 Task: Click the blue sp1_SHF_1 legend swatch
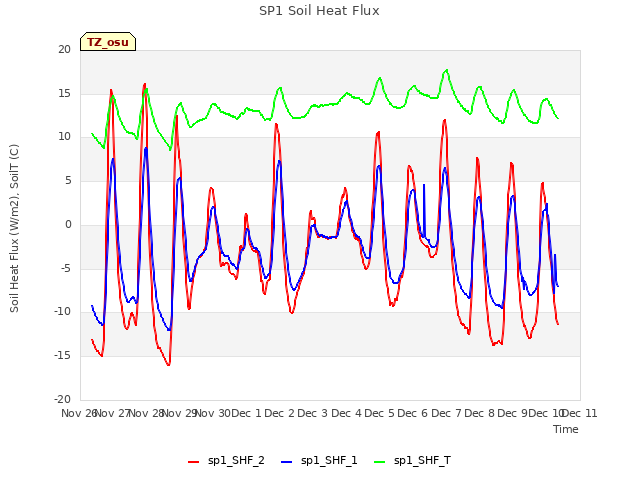click(x=287, y=462)
